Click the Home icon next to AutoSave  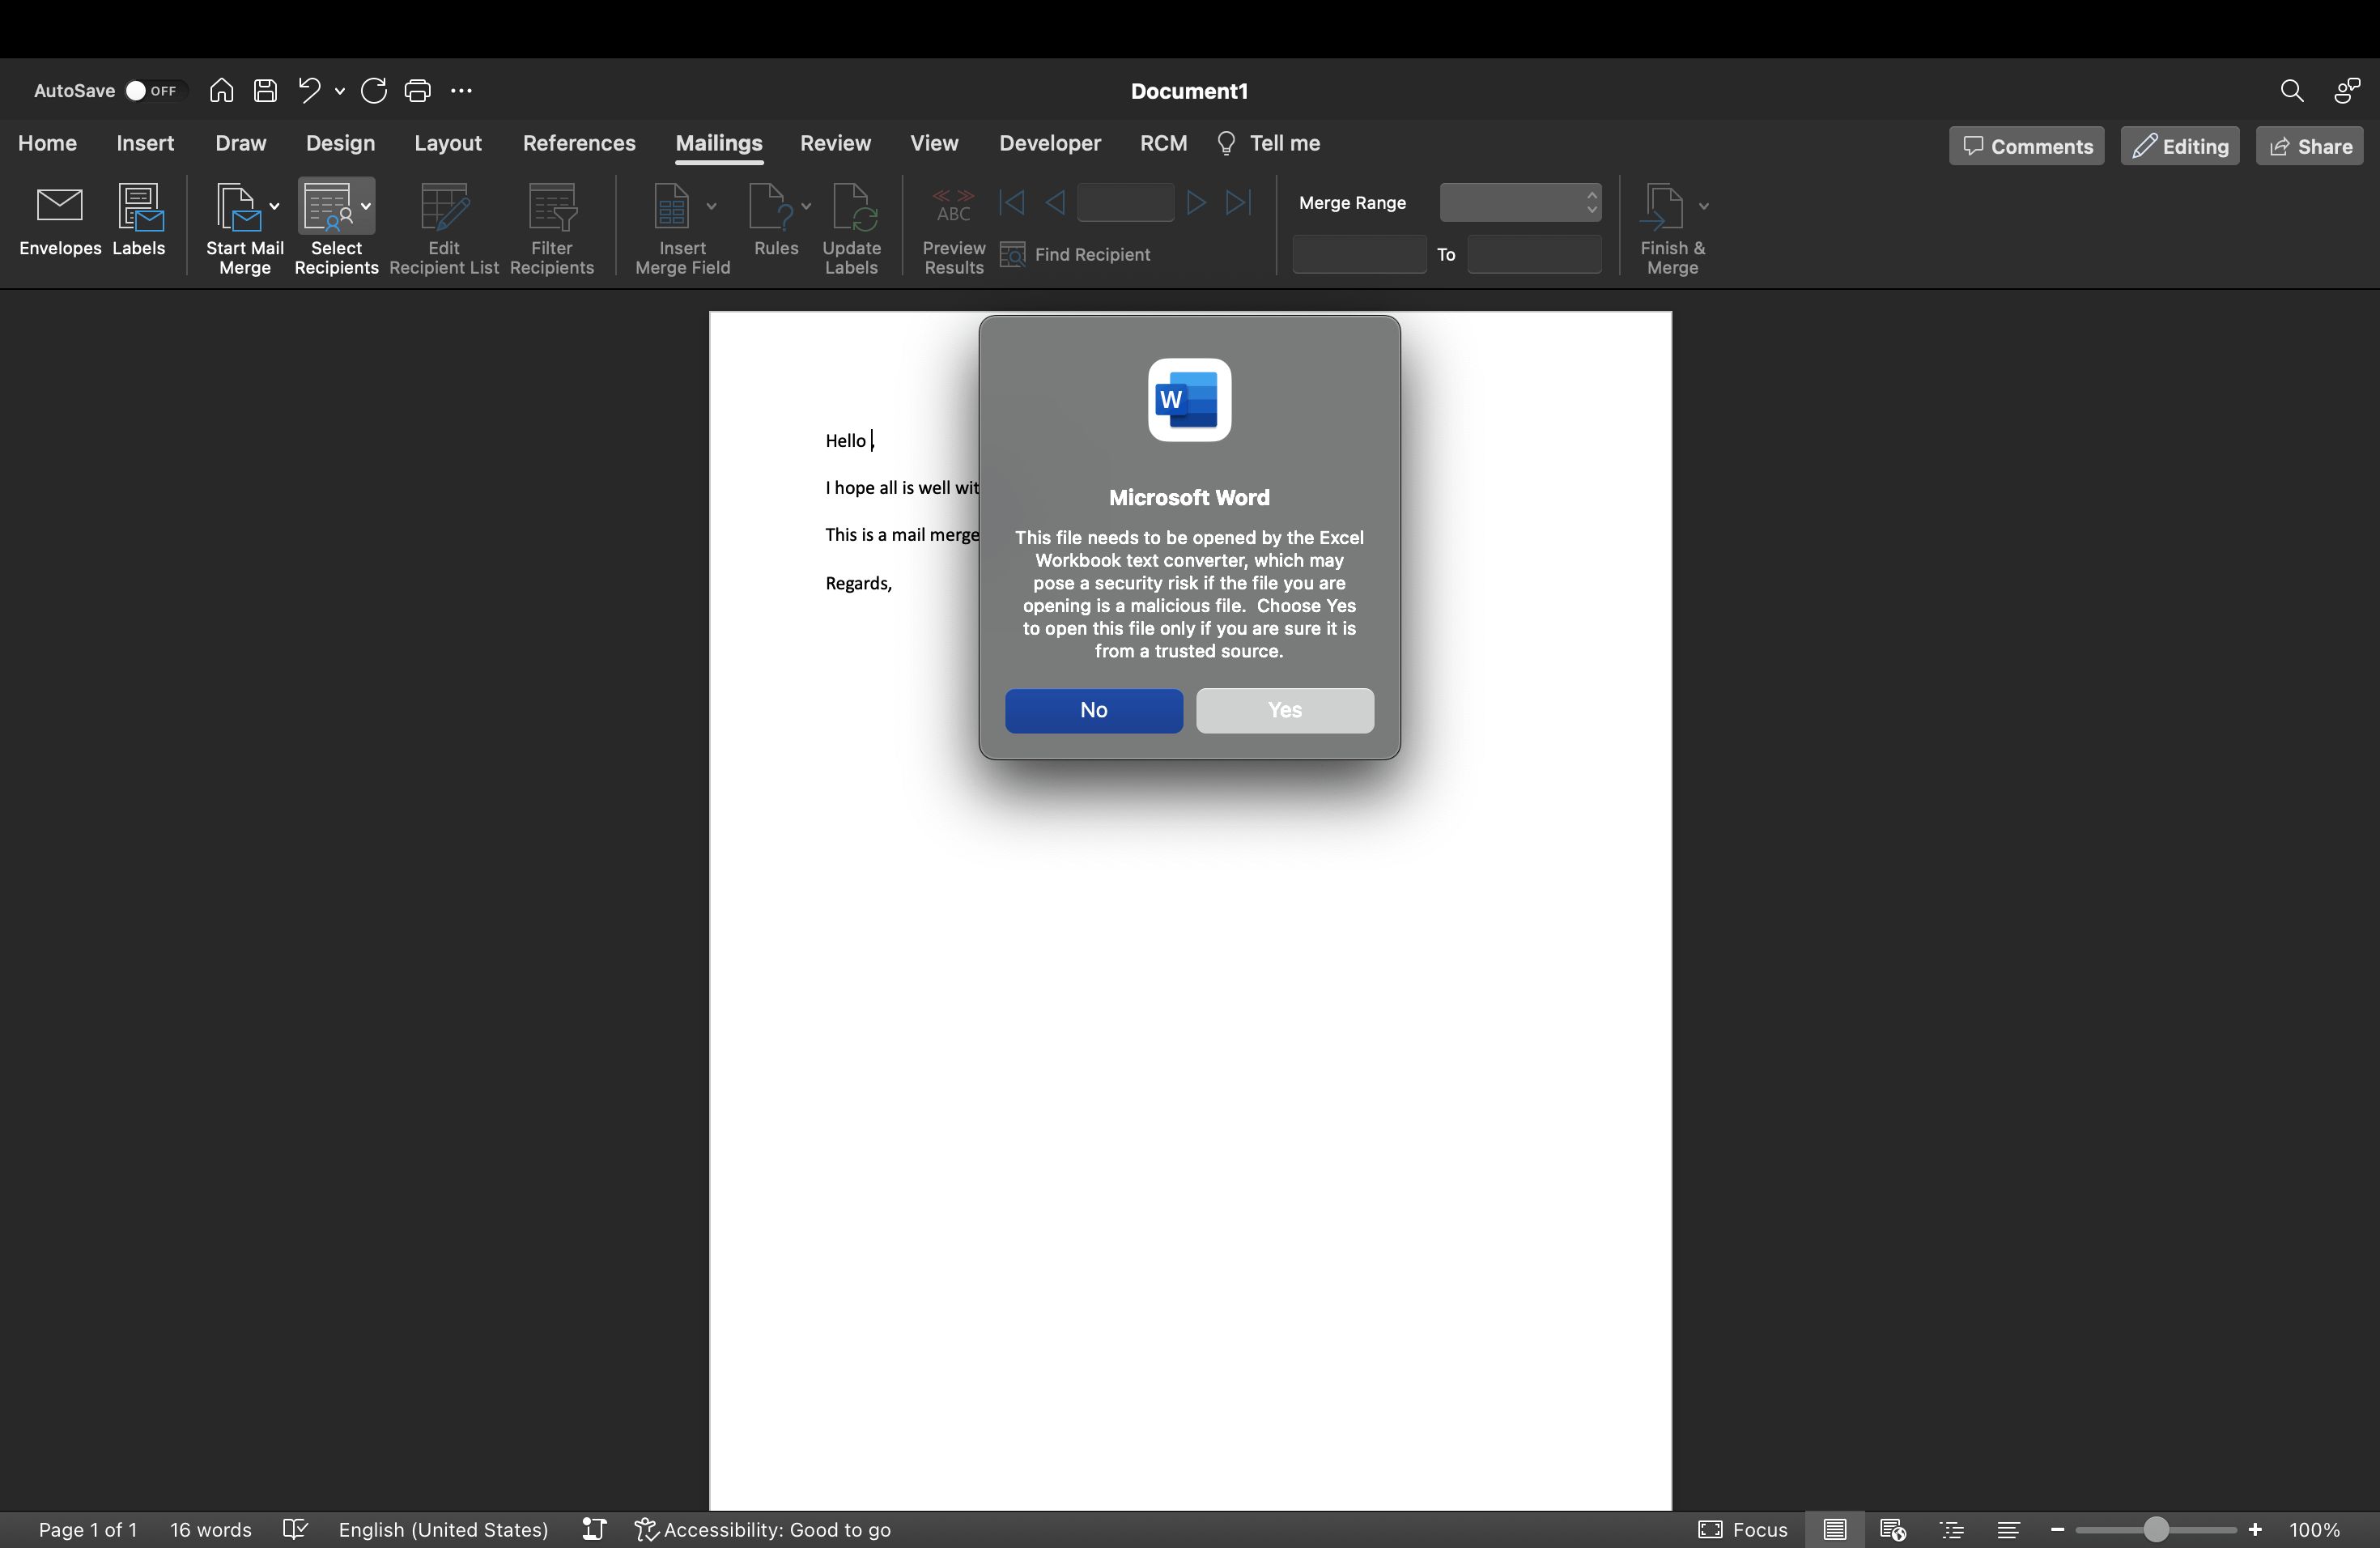pos(221,91)
